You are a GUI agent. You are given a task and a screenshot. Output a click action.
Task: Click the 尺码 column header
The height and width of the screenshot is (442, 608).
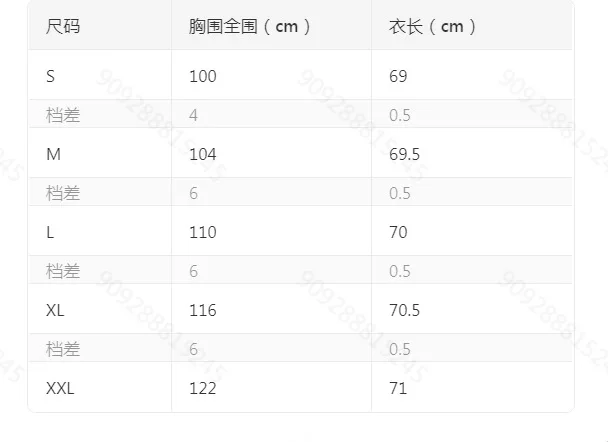63,27
